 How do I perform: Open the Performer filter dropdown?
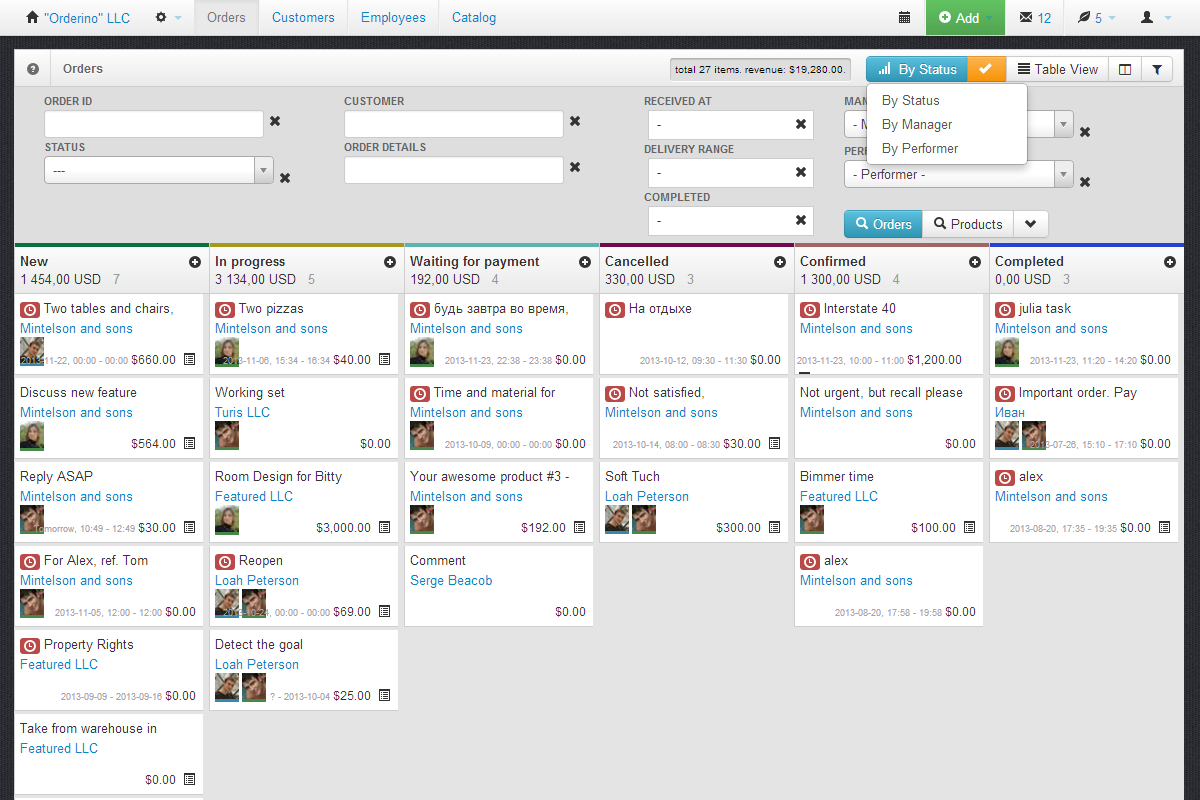tap(959, 174)
